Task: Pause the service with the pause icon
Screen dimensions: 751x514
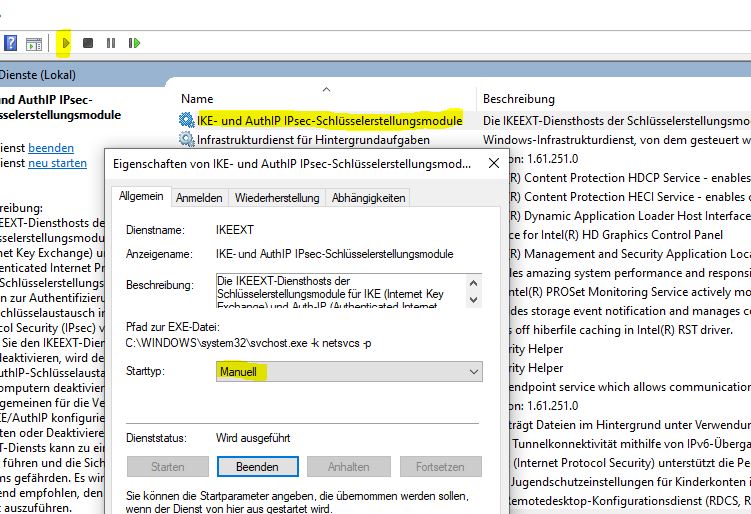Action: [111, 43]
